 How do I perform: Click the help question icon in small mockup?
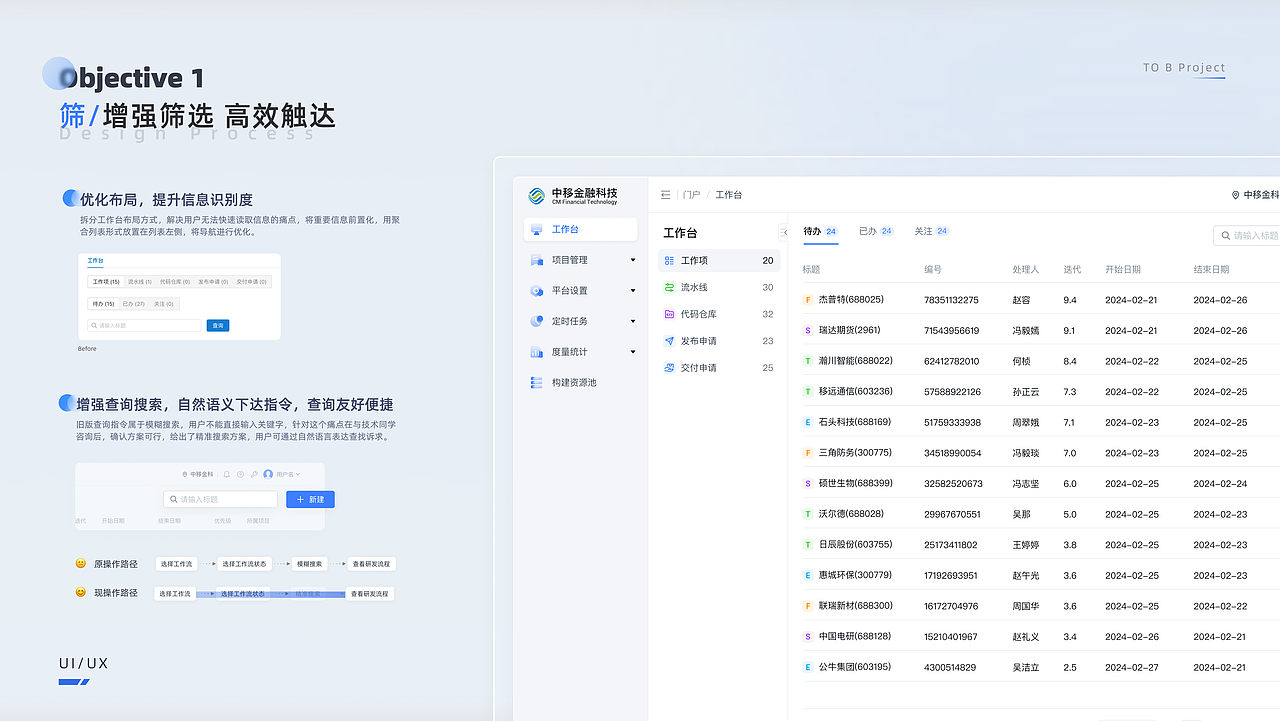point(241,474)
